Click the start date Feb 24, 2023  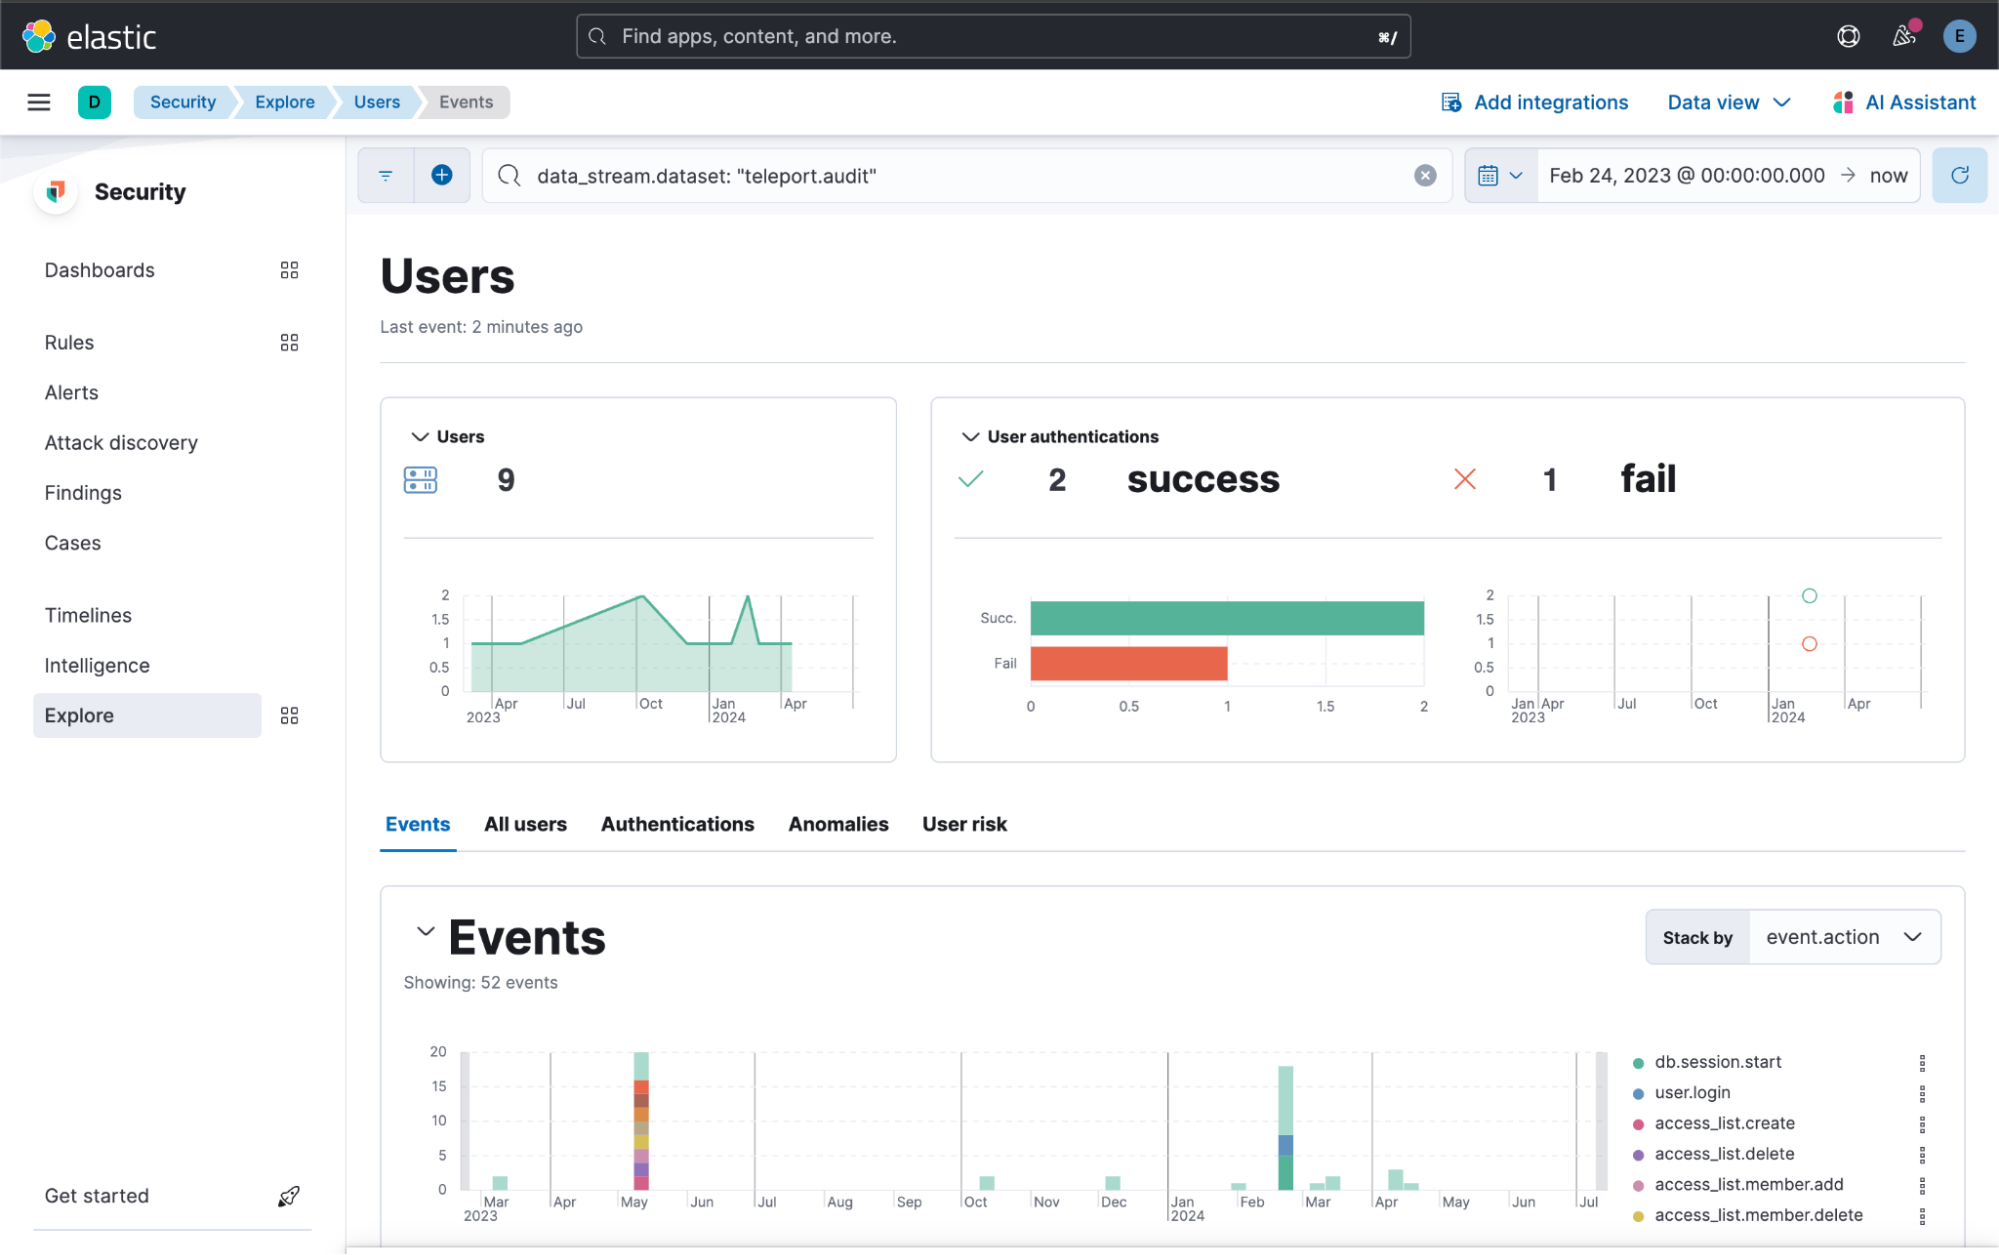[x=1687, y=176]
